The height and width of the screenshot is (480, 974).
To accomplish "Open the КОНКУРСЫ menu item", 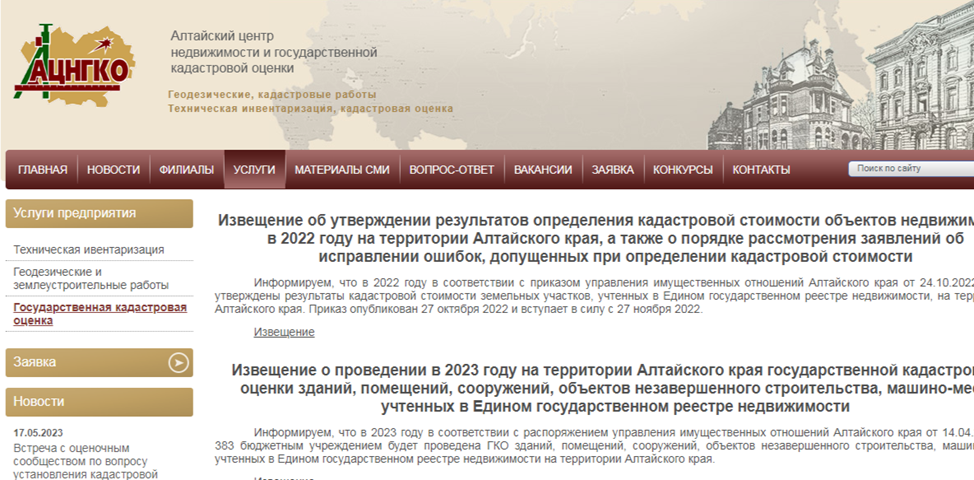I will (682, 170).
